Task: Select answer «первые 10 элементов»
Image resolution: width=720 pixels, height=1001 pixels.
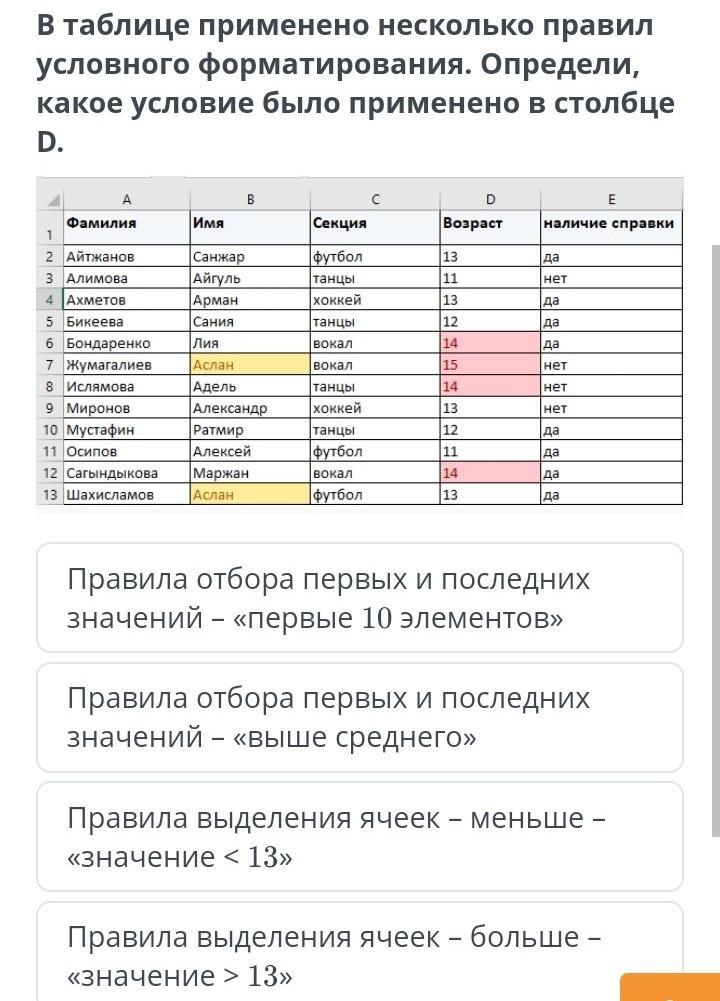Action: (x=360, y=598)
